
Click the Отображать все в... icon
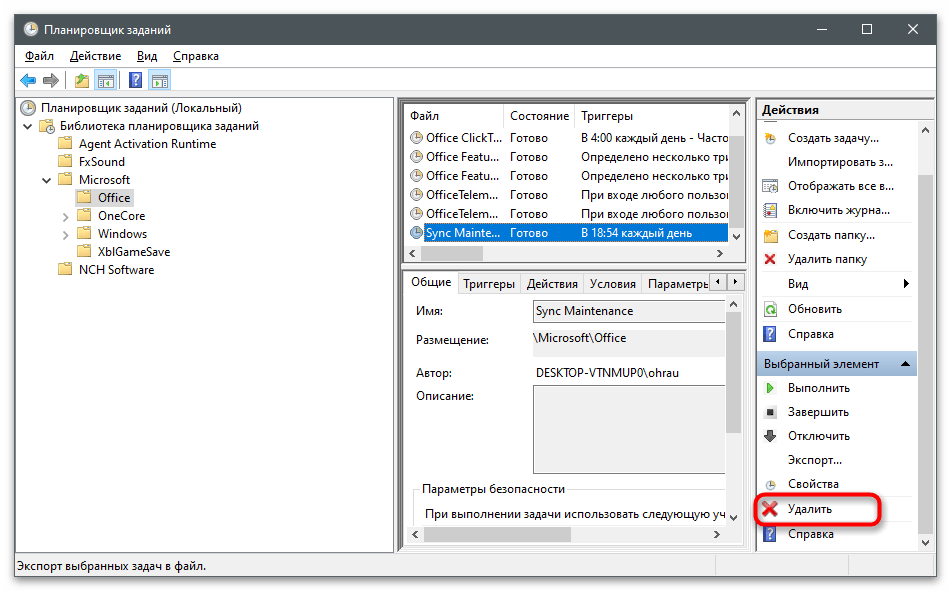pyautogui.click(x=770, y=186)
